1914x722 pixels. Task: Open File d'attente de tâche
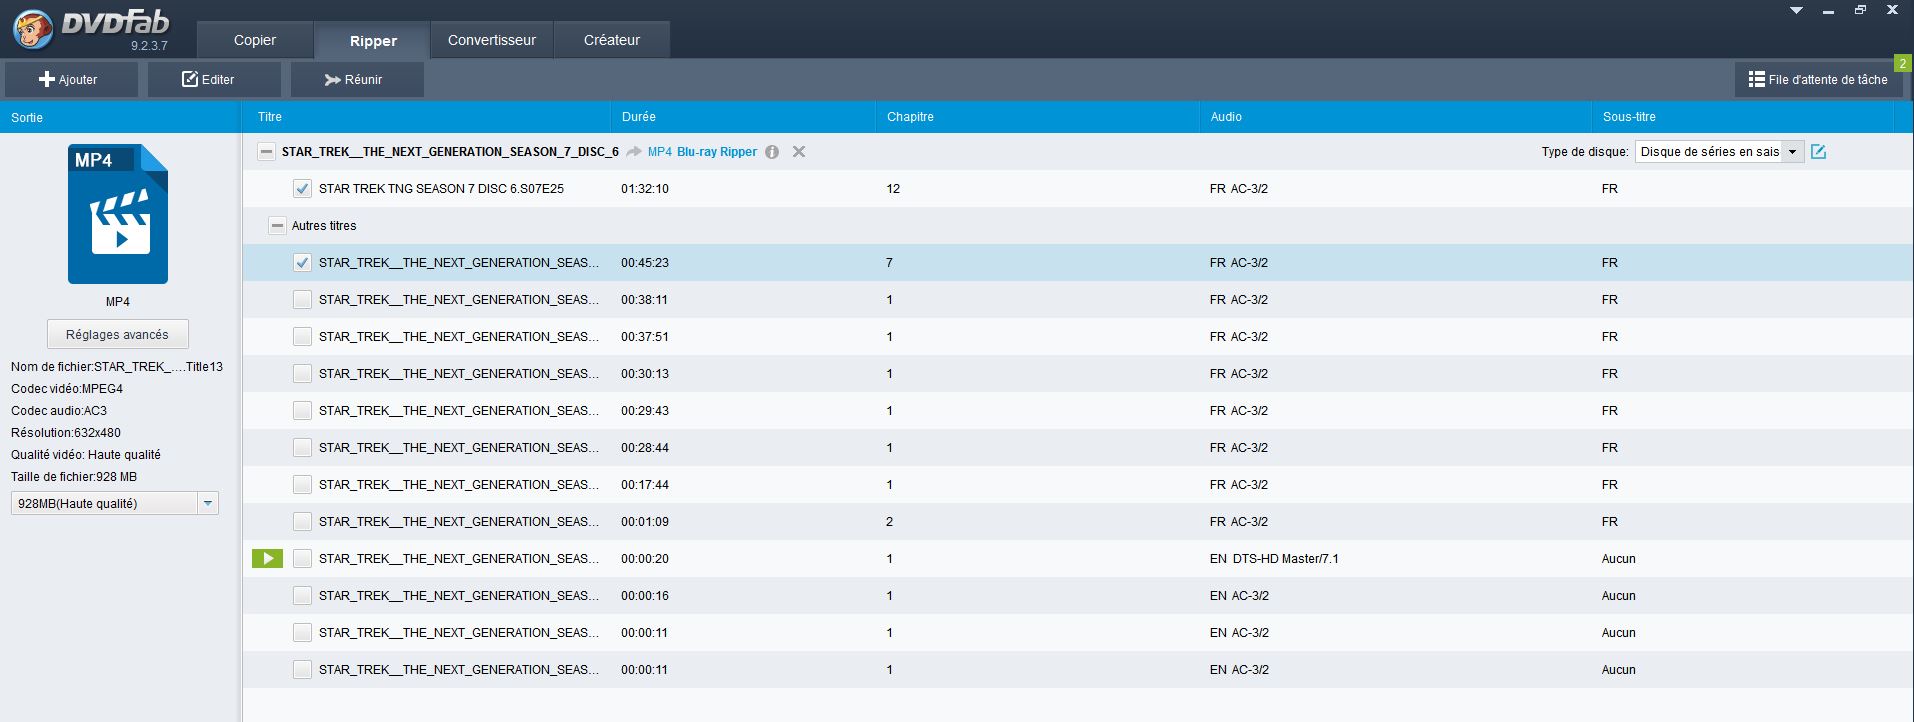(x=1818, y=80)
